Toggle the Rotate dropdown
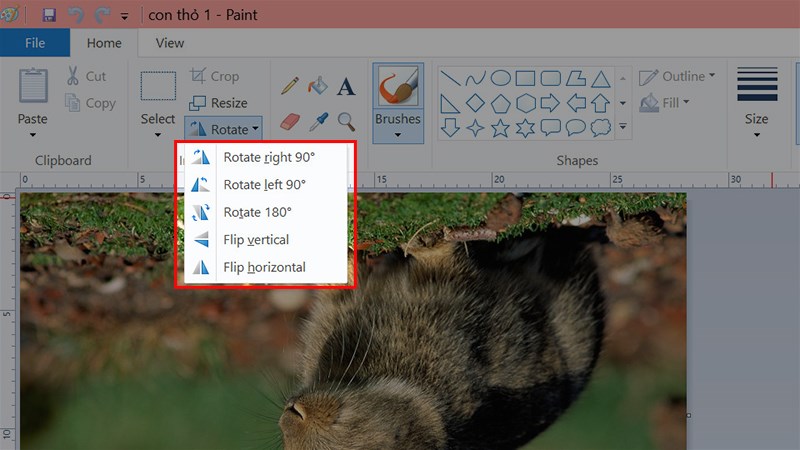Screen dimensions: 800x450 [x=223, y=129]
